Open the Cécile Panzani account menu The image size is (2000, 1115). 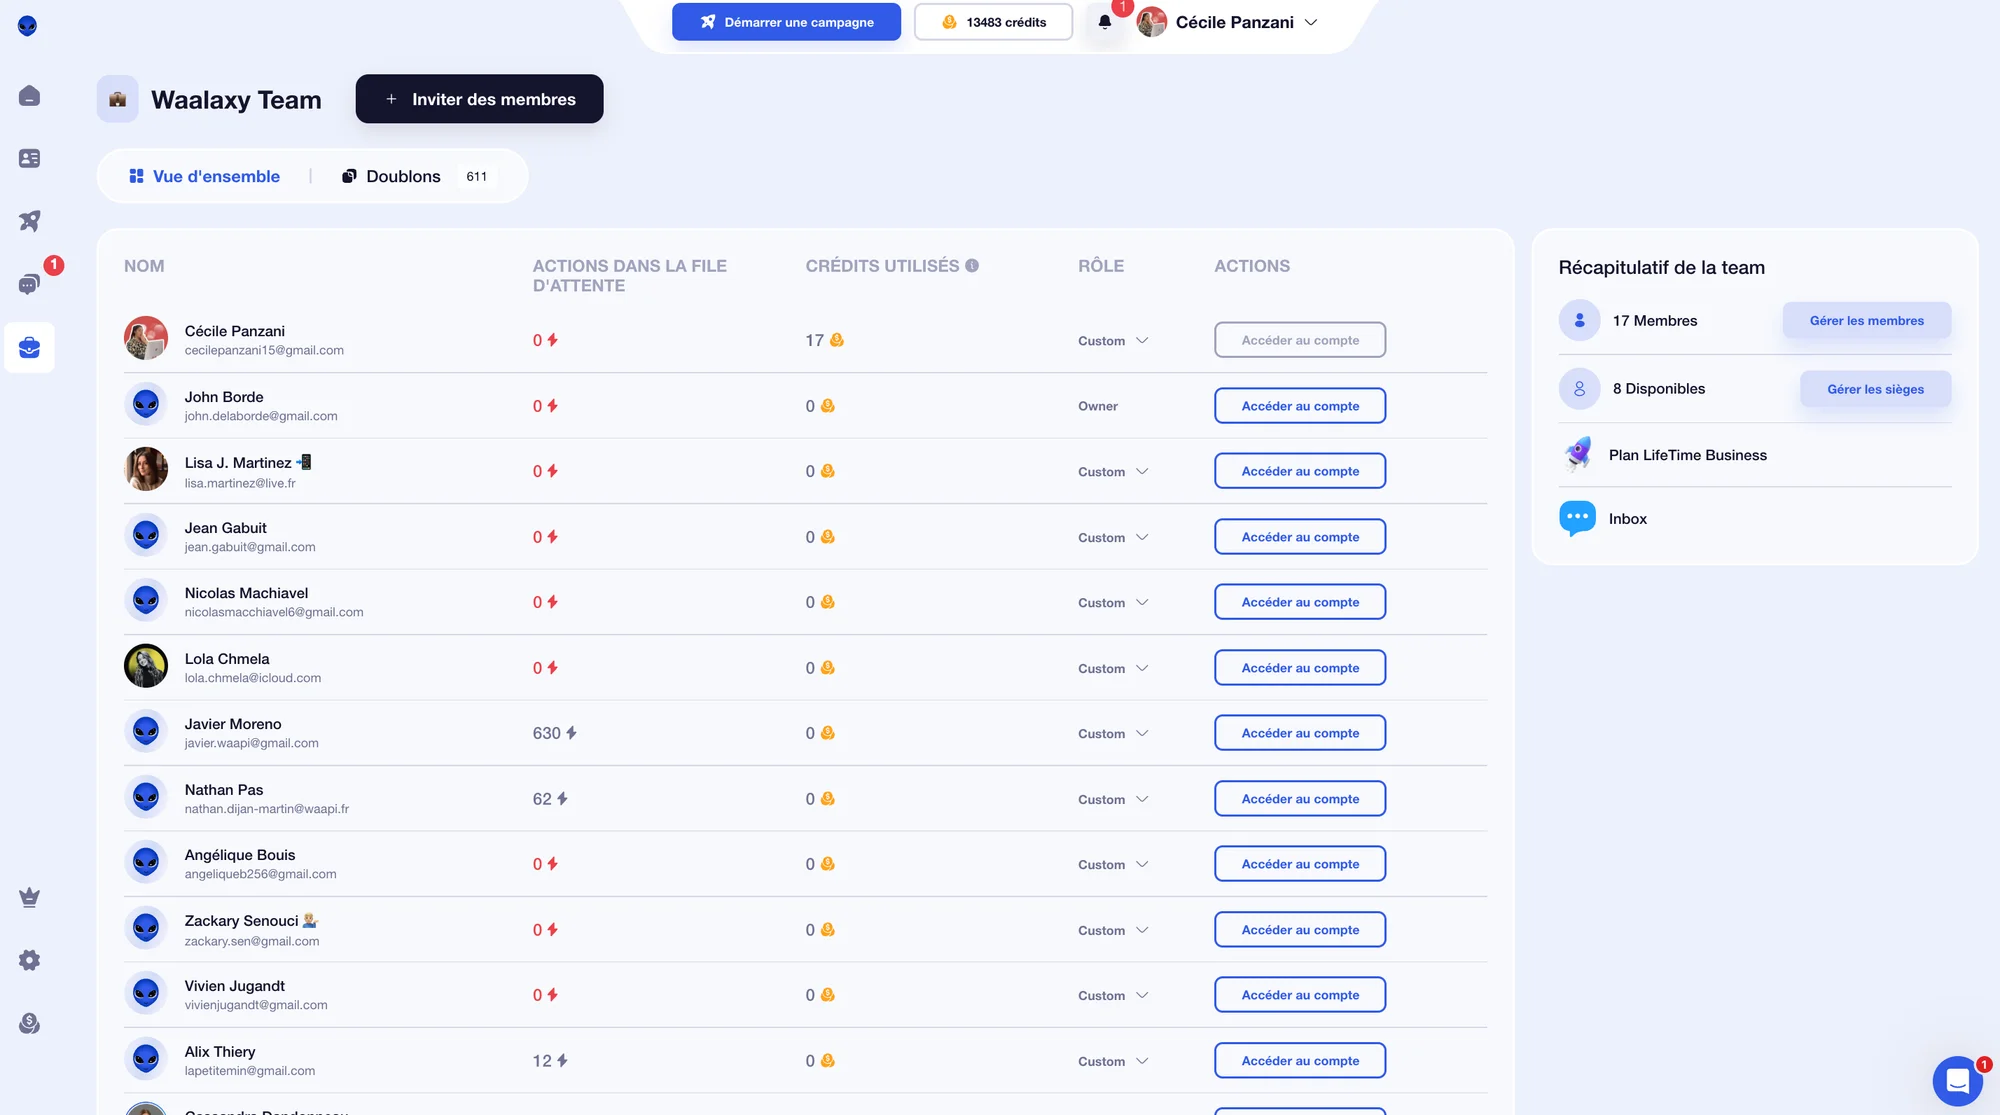pos(1228,22)
